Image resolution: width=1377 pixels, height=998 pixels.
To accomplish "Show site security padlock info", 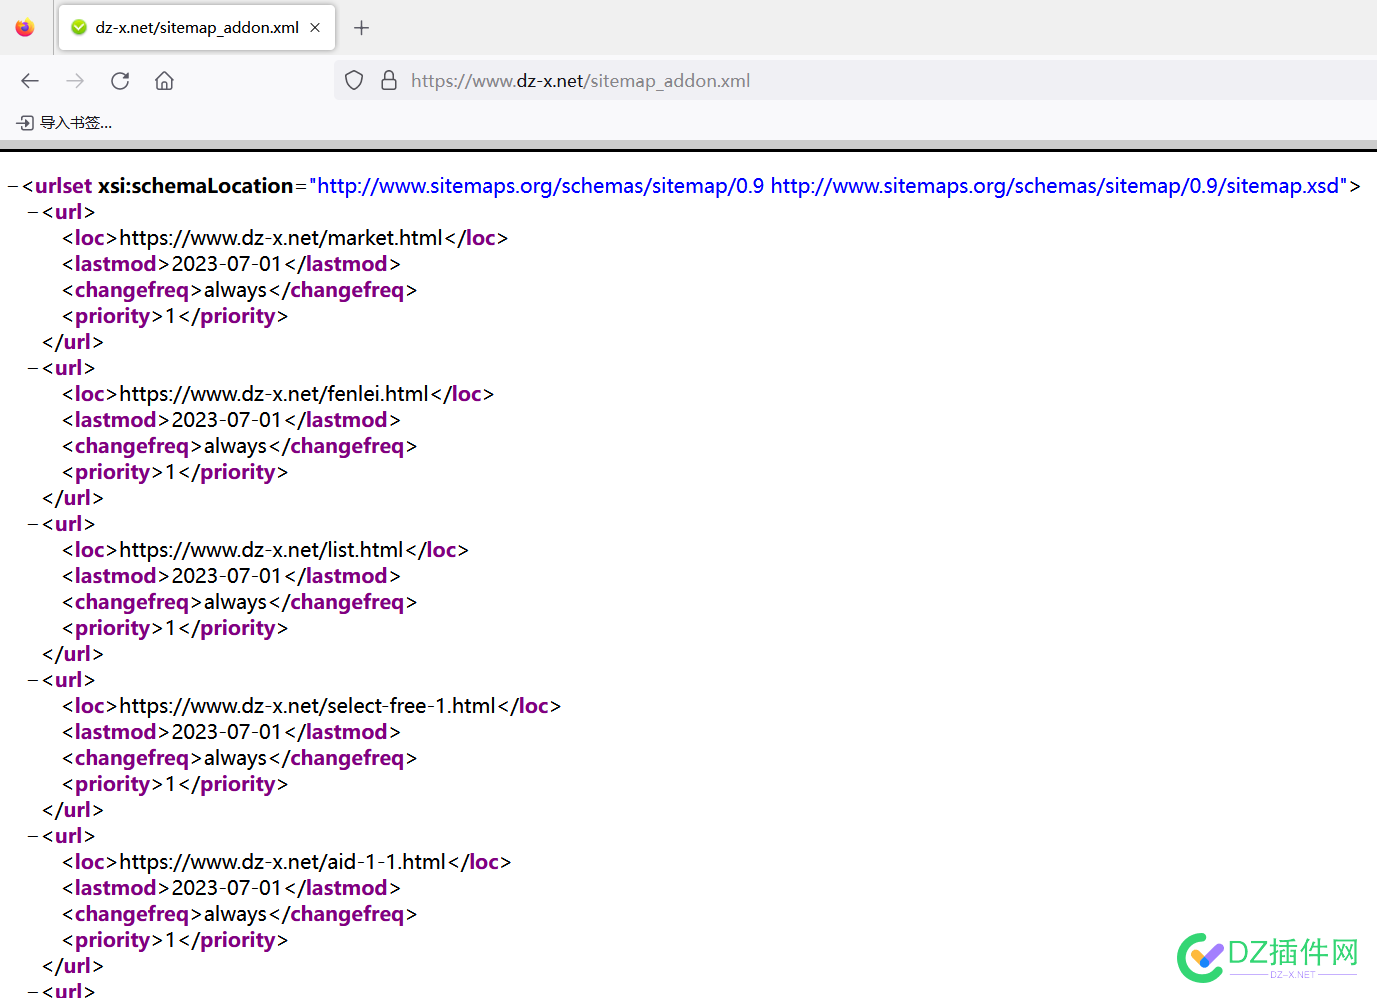I will tap(389, 81).
